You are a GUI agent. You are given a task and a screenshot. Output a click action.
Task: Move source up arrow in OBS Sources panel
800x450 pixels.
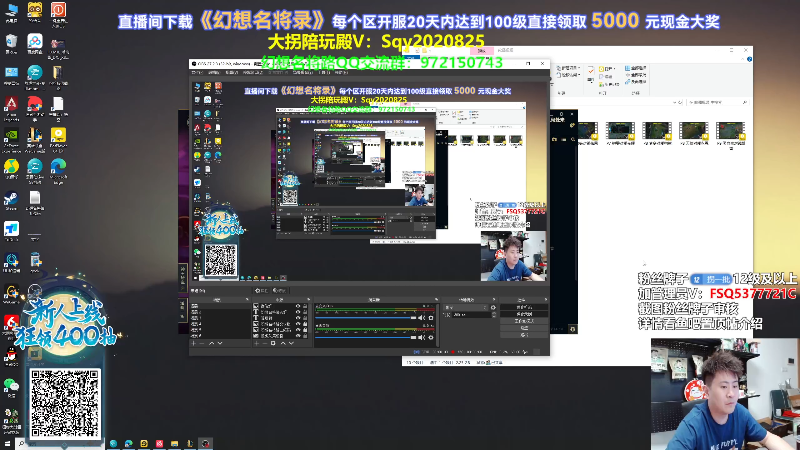[283, 343]
